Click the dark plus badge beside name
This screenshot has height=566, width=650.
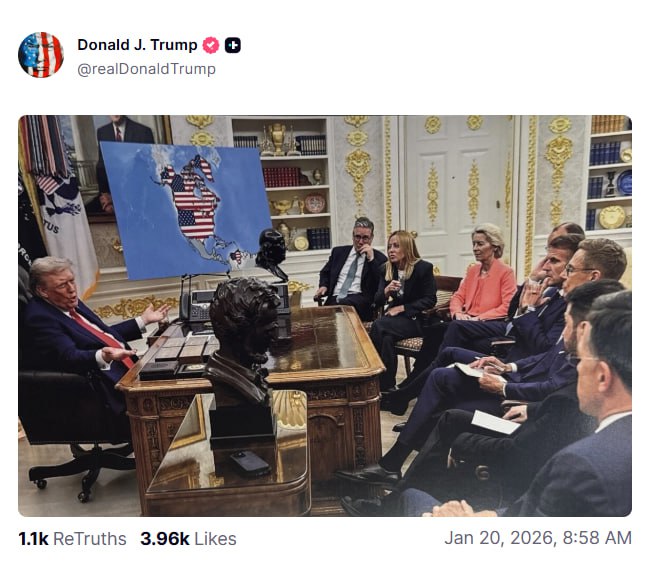233,45
